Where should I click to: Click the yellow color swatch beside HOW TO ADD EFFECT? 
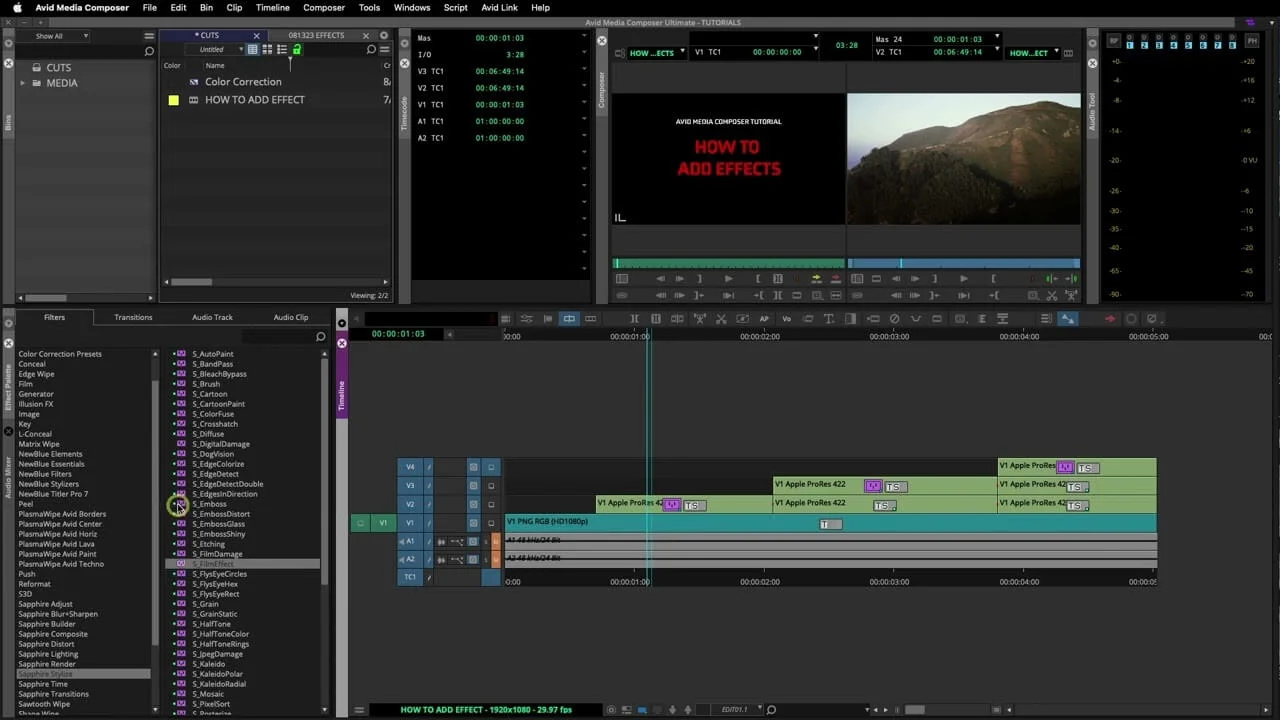pos(173,100)
